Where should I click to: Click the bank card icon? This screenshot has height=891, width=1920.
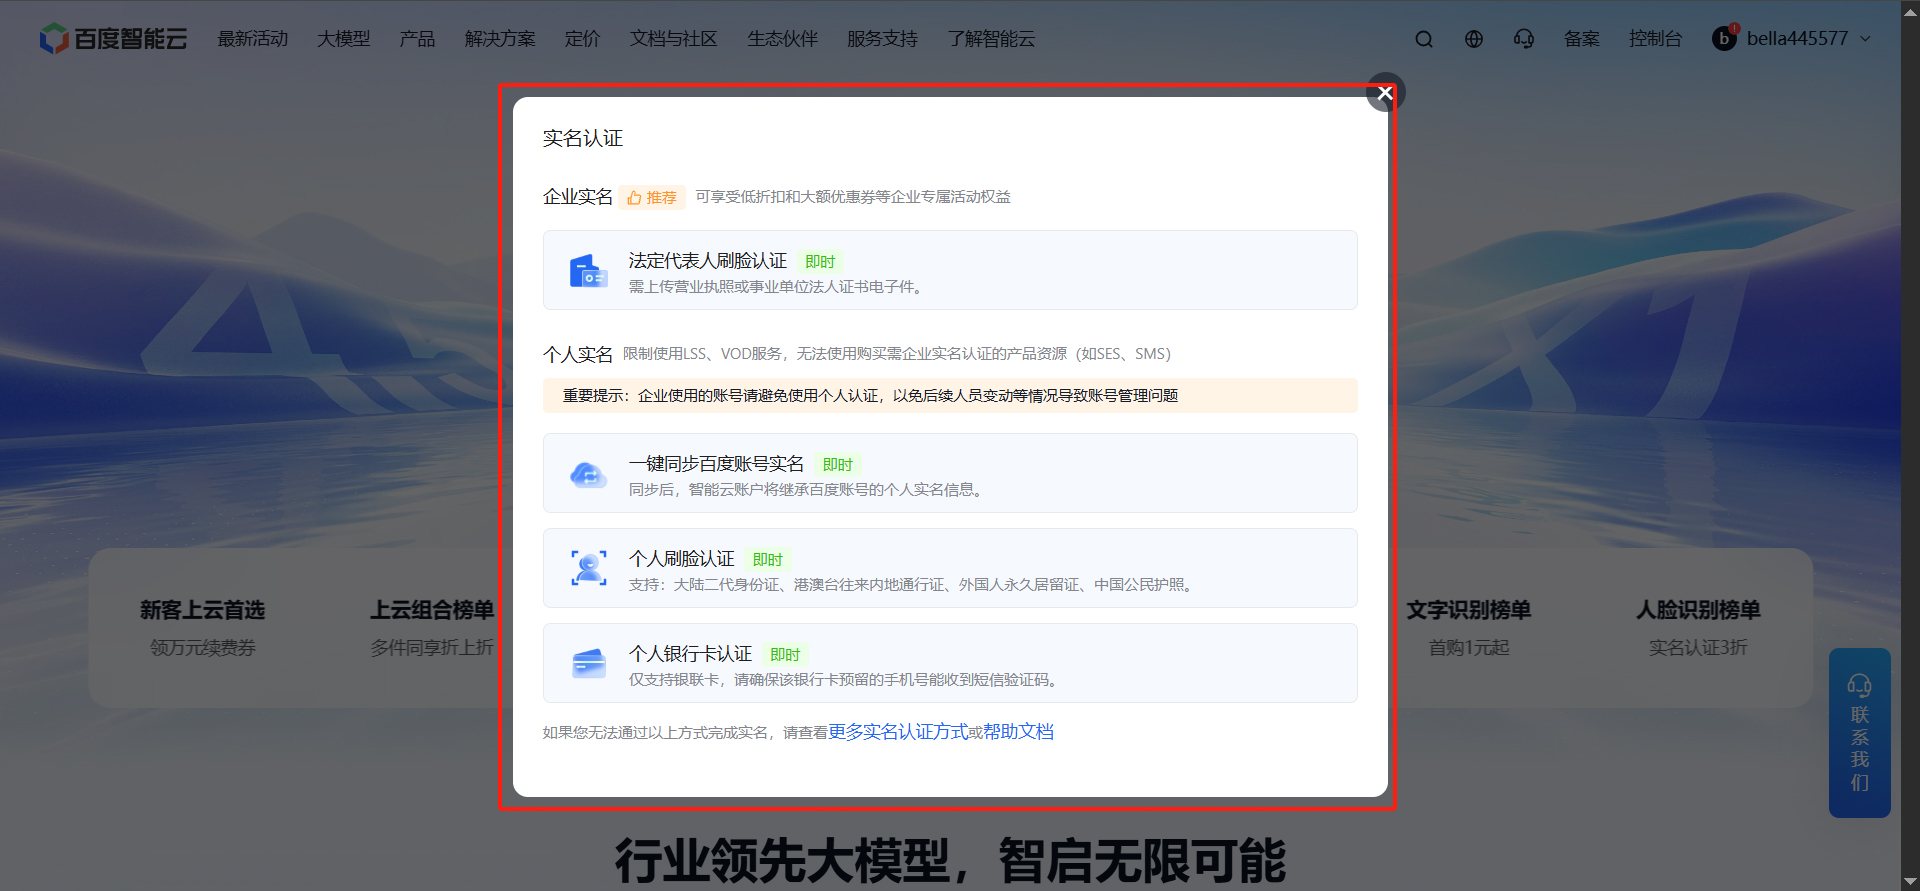click(588, 663)
